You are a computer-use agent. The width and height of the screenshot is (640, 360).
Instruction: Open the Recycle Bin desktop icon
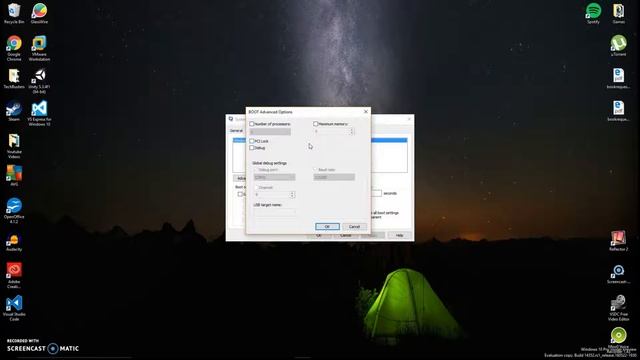click(14, 13)
